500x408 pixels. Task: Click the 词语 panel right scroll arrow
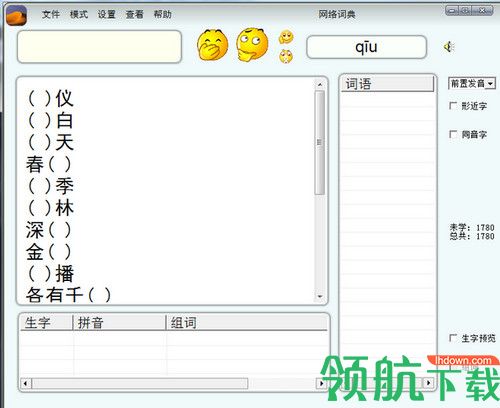[x=429, y=382]
